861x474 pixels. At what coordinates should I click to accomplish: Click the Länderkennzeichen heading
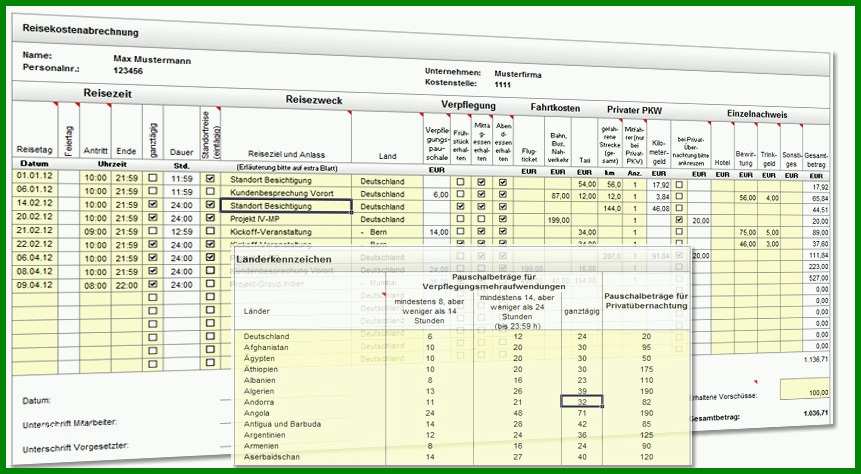tap(284, 259)
